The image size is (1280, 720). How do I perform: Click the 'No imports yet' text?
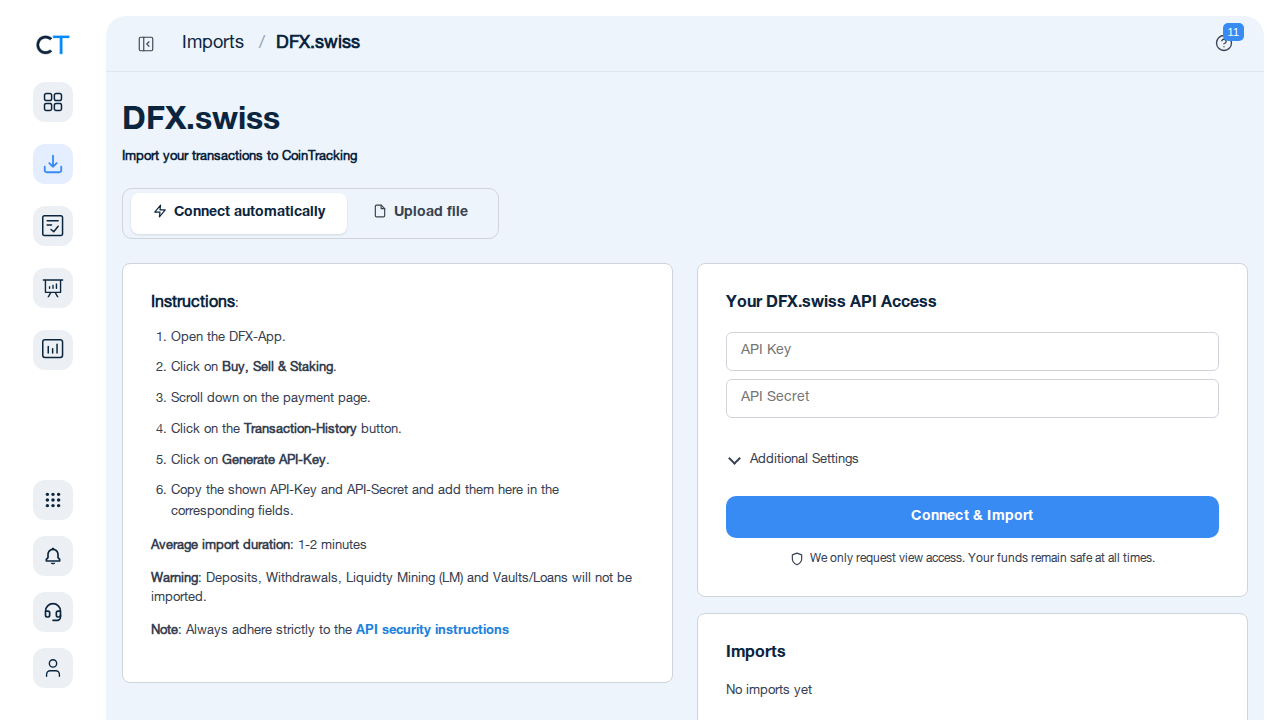(x=769, y=690)
